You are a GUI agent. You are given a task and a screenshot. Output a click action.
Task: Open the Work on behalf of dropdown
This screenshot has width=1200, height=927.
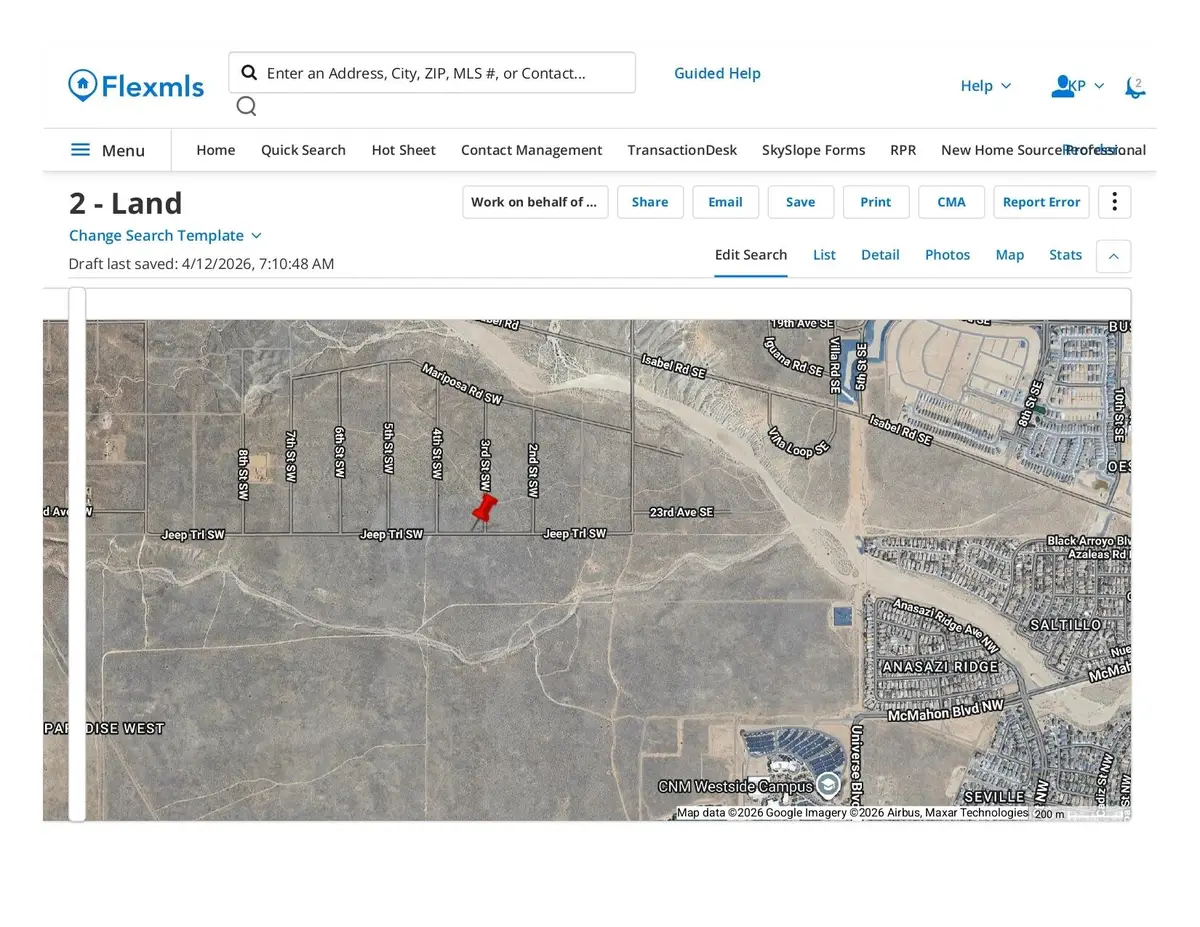(534, 201)
